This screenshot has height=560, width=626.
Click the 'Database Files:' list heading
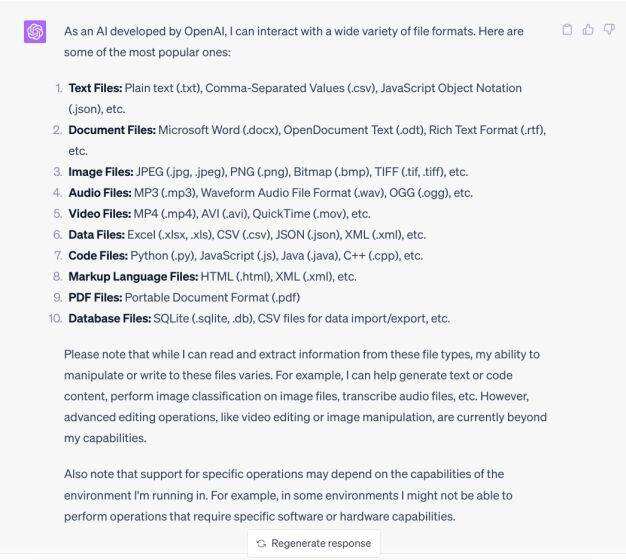click(x=109, y=319)
